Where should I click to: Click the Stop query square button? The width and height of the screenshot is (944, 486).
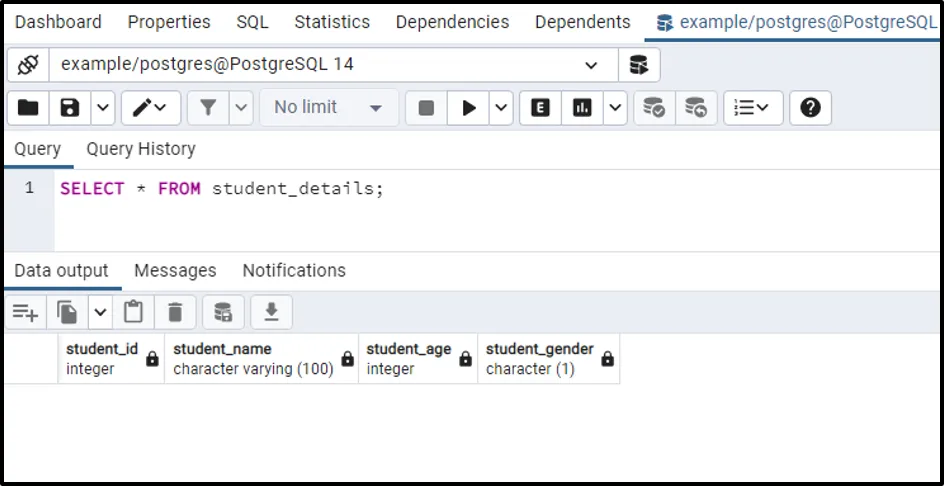[426, 108]
